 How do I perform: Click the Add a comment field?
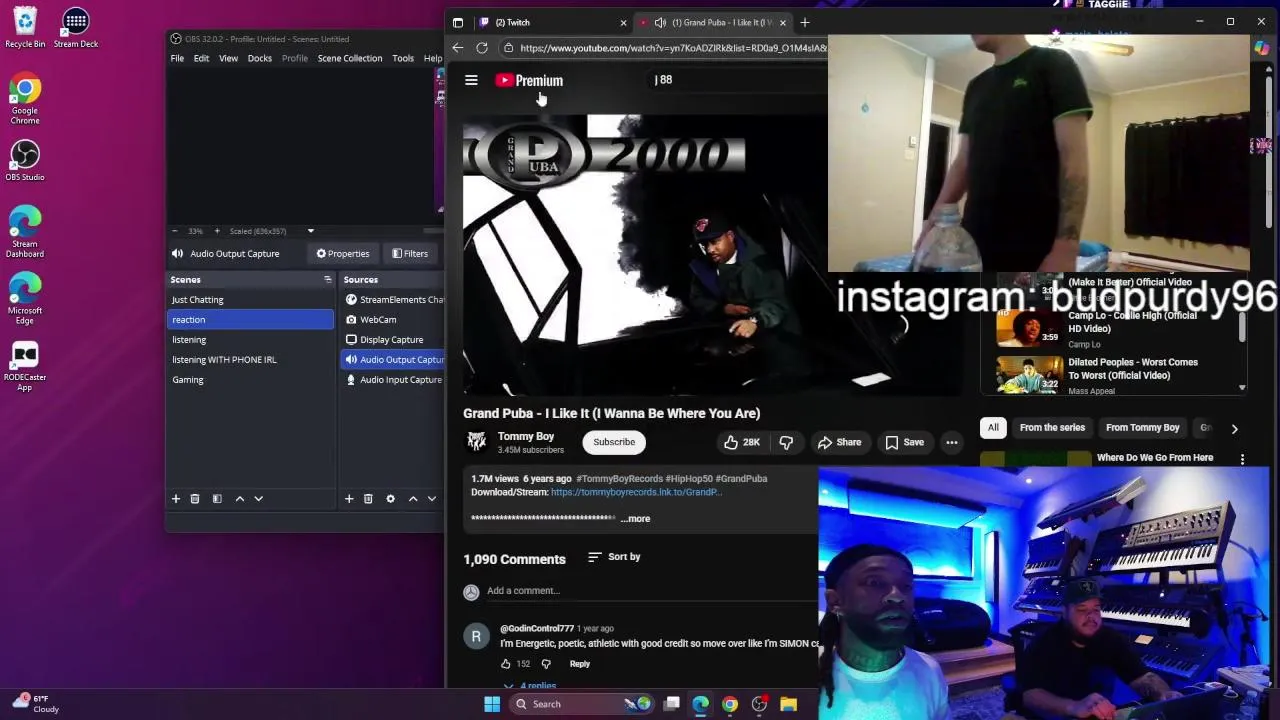(x=650, y=590)
